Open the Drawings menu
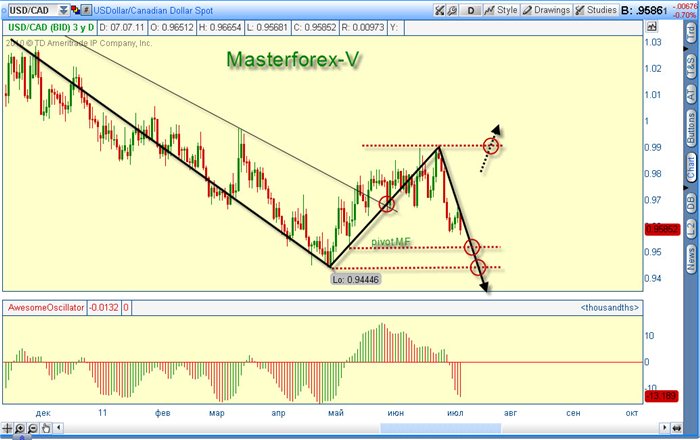 tap(546, 10)
